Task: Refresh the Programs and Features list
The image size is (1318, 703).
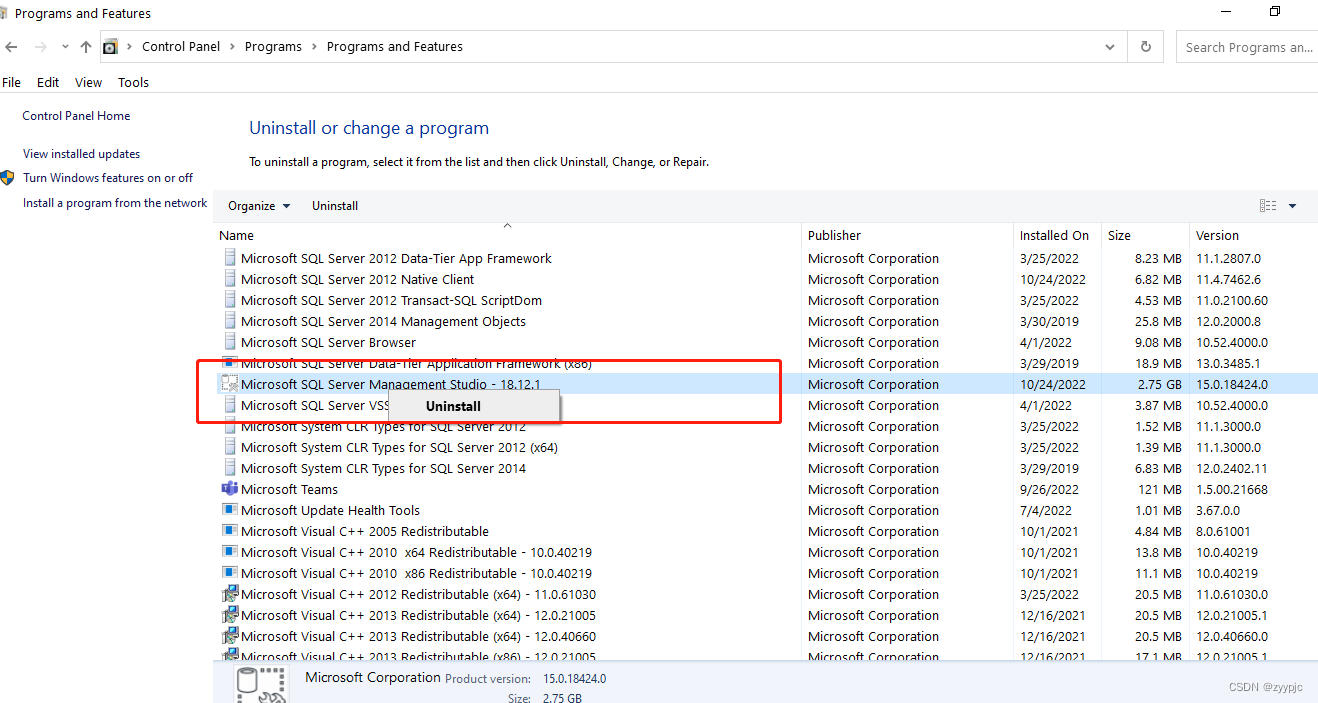Action: [1146, 47]
